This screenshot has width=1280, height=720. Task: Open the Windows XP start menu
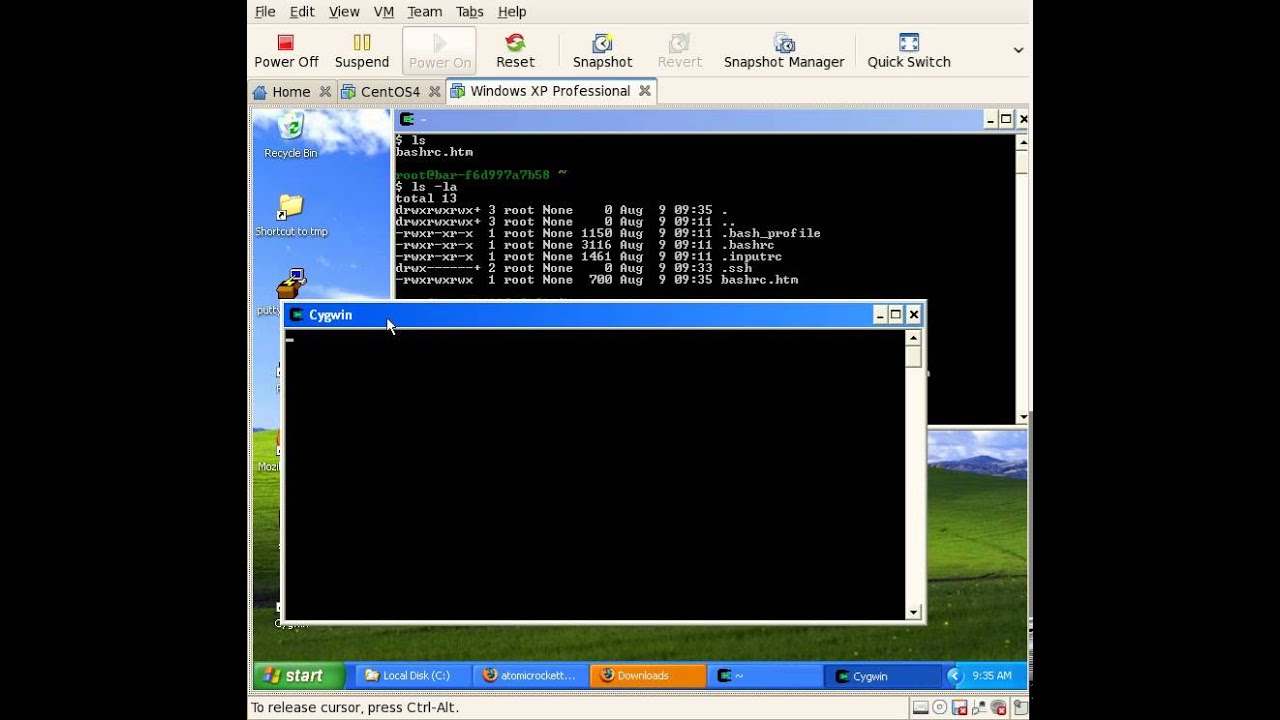point(298,676)
